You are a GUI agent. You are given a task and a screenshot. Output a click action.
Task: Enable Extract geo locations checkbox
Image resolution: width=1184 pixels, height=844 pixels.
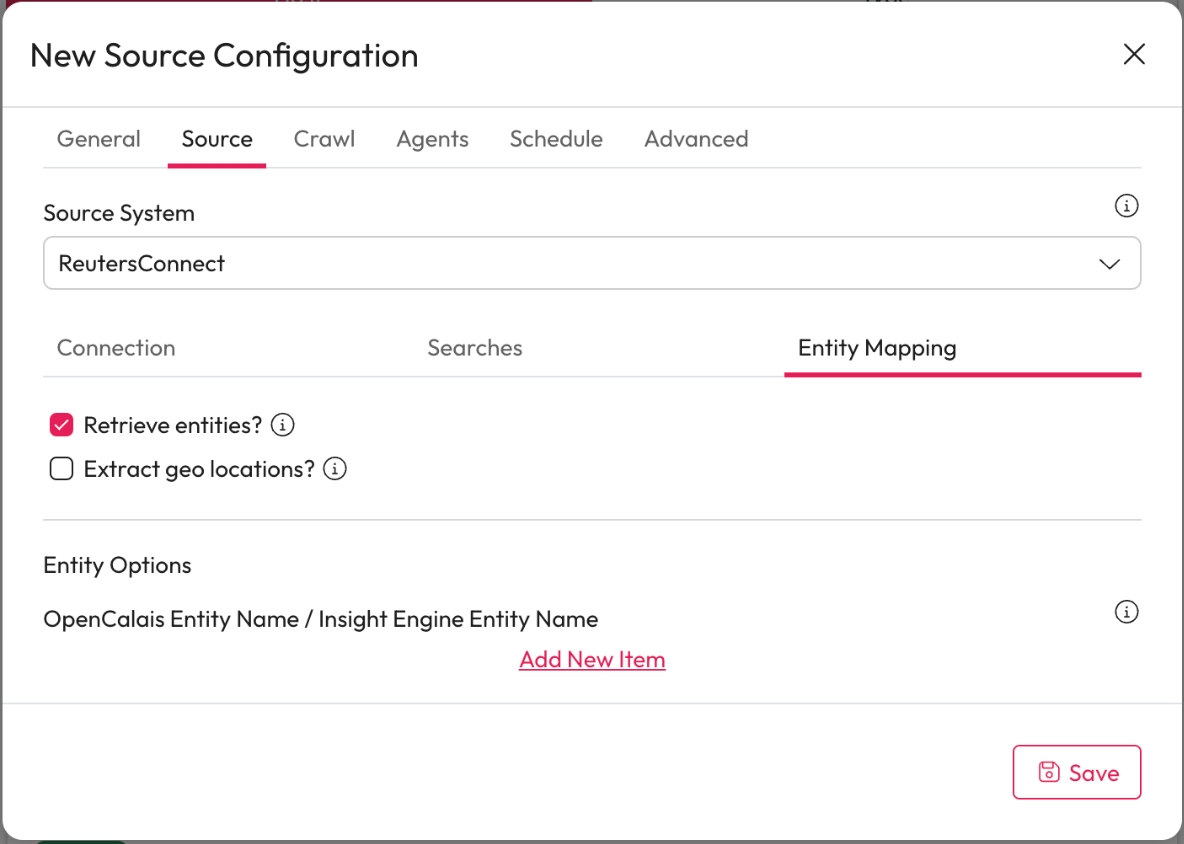[62, 469]
